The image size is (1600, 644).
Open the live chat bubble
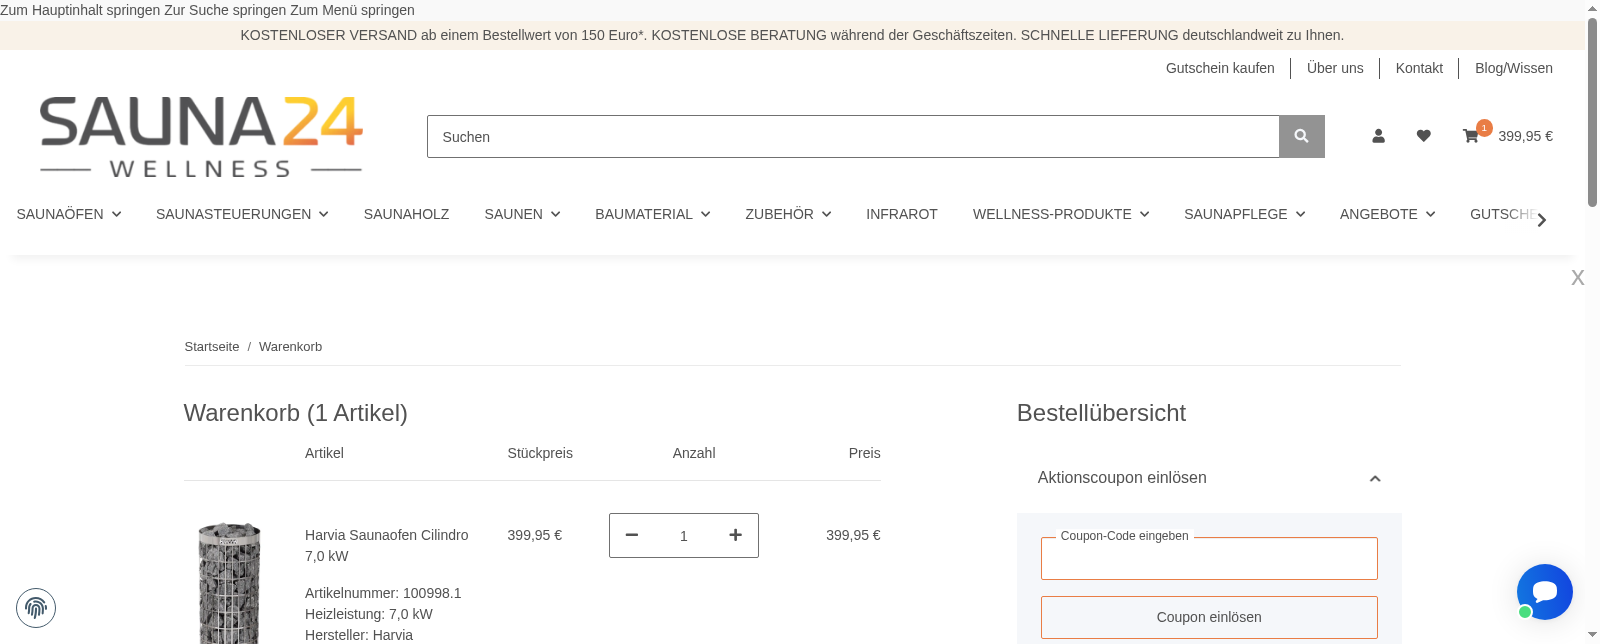[x=1544, y=592]
